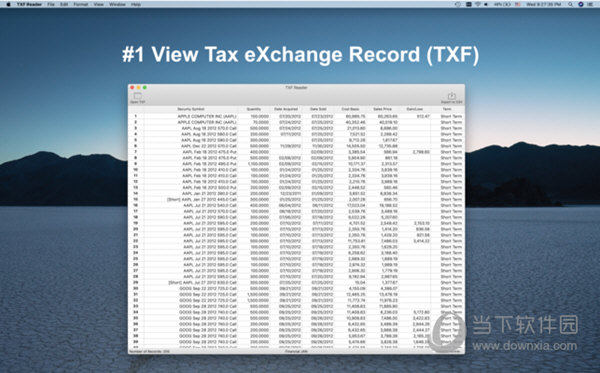The height and width of the screenshot is (373, 600).
Task: Click the Number of Records status text
Action: 150,351
